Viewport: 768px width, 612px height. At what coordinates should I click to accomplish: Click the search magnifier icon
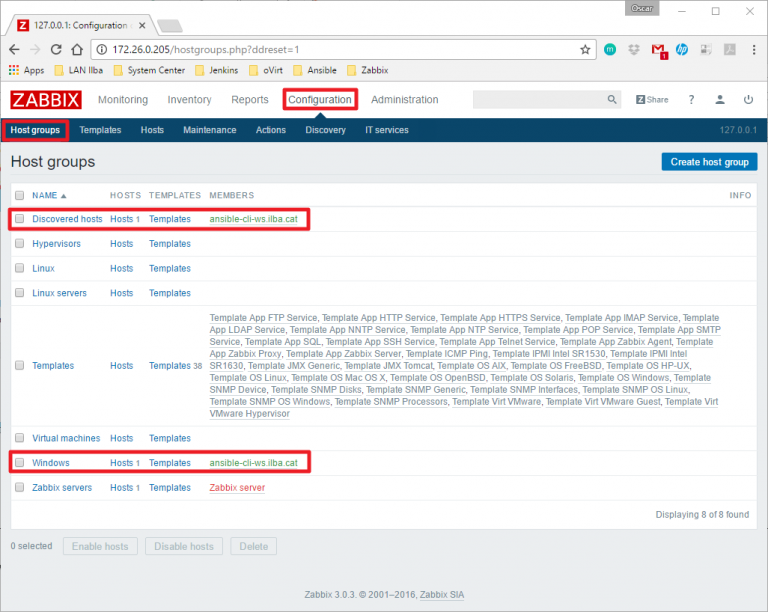point(612,99)
